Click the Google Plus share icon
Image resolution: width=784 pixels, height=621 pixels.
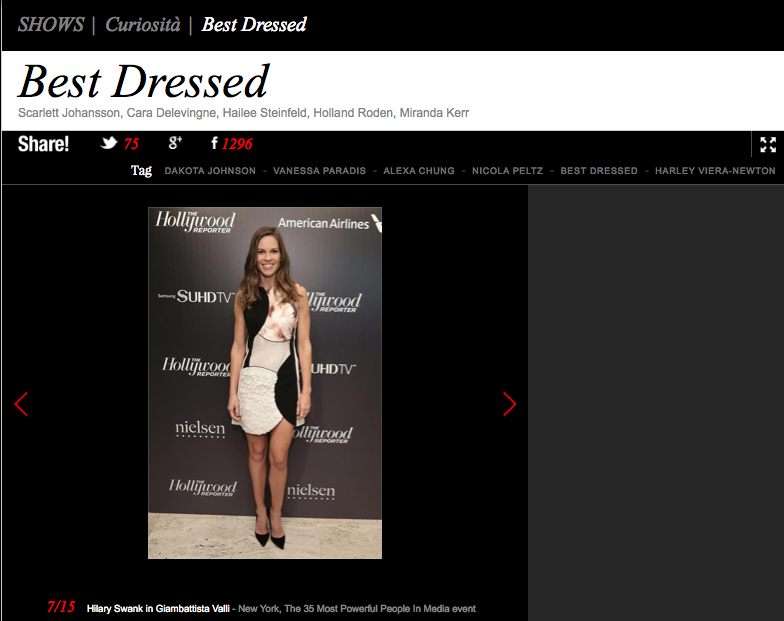[x=175, y=144]
